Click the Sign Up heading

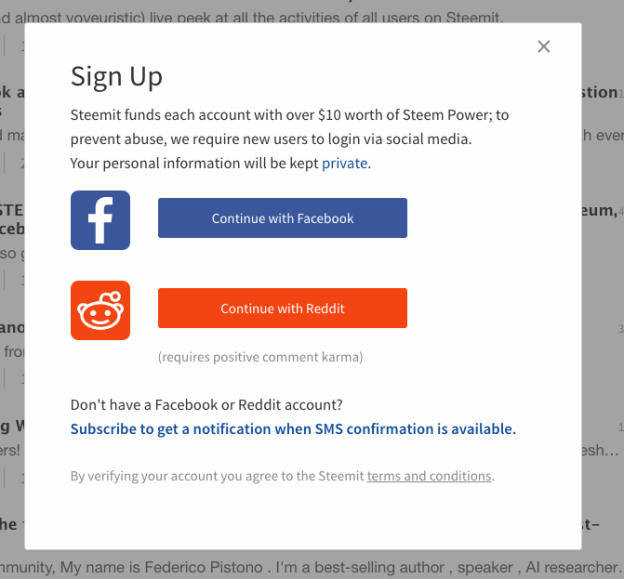(117, 76)
